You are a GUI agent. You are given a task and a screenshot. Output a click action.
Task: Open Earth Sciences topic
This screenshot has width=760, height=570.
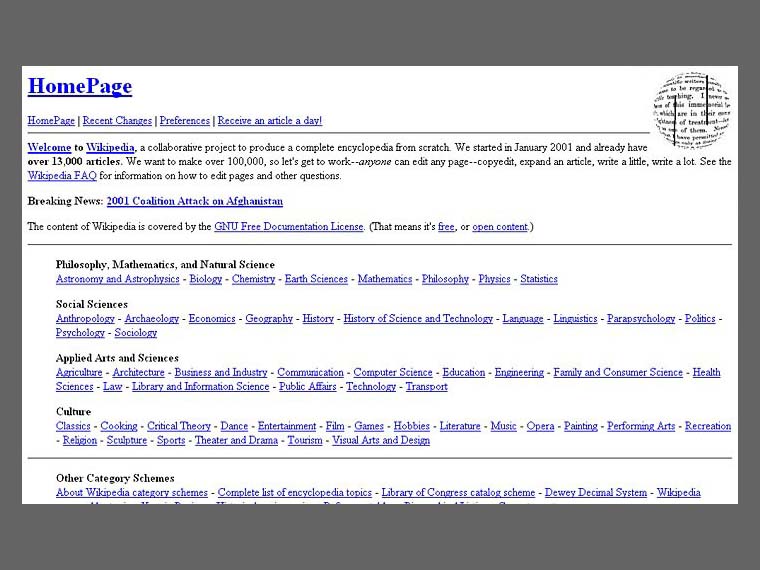317,279
